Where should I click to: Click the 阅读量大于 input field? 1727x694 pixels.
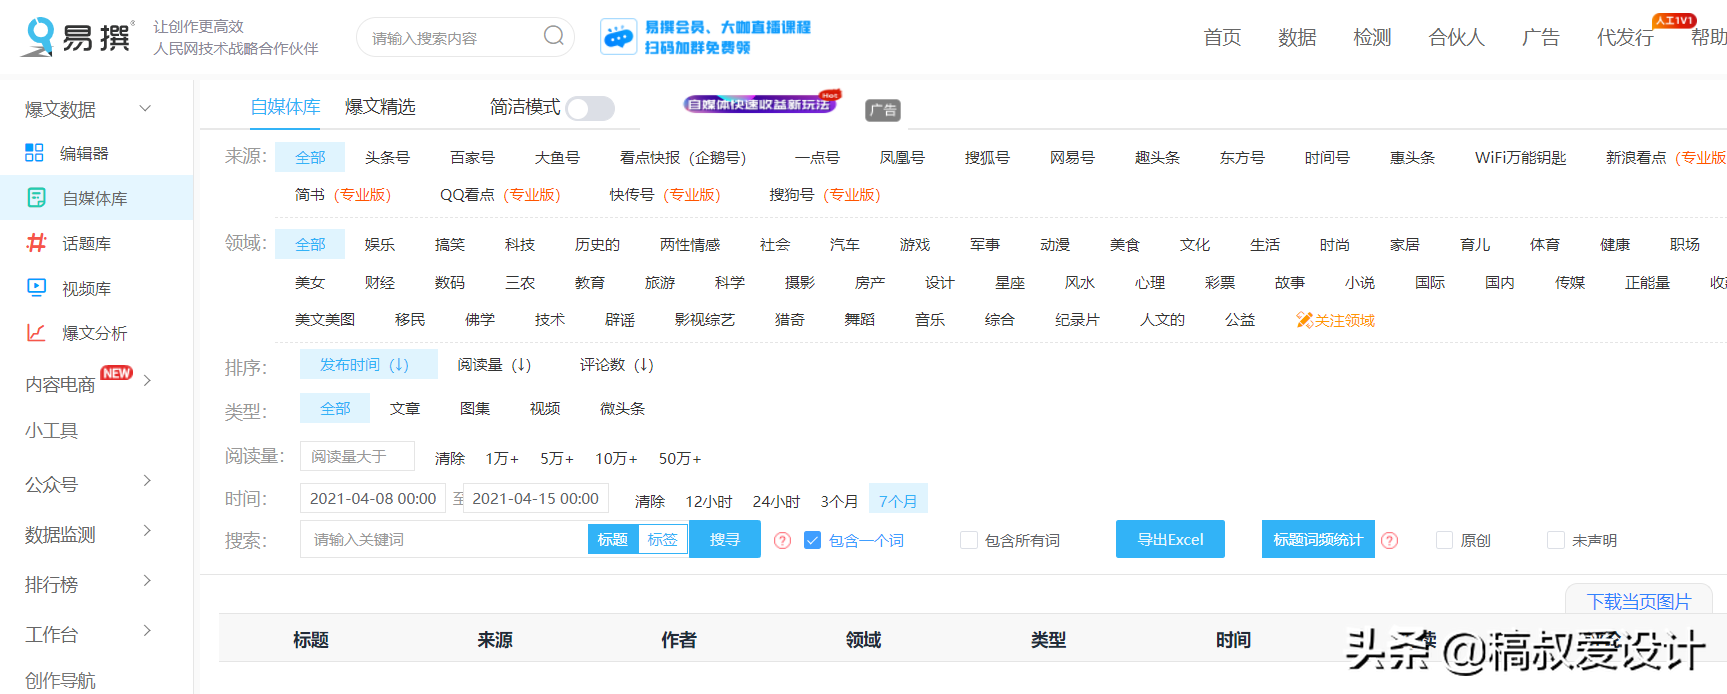click(357, 456)
